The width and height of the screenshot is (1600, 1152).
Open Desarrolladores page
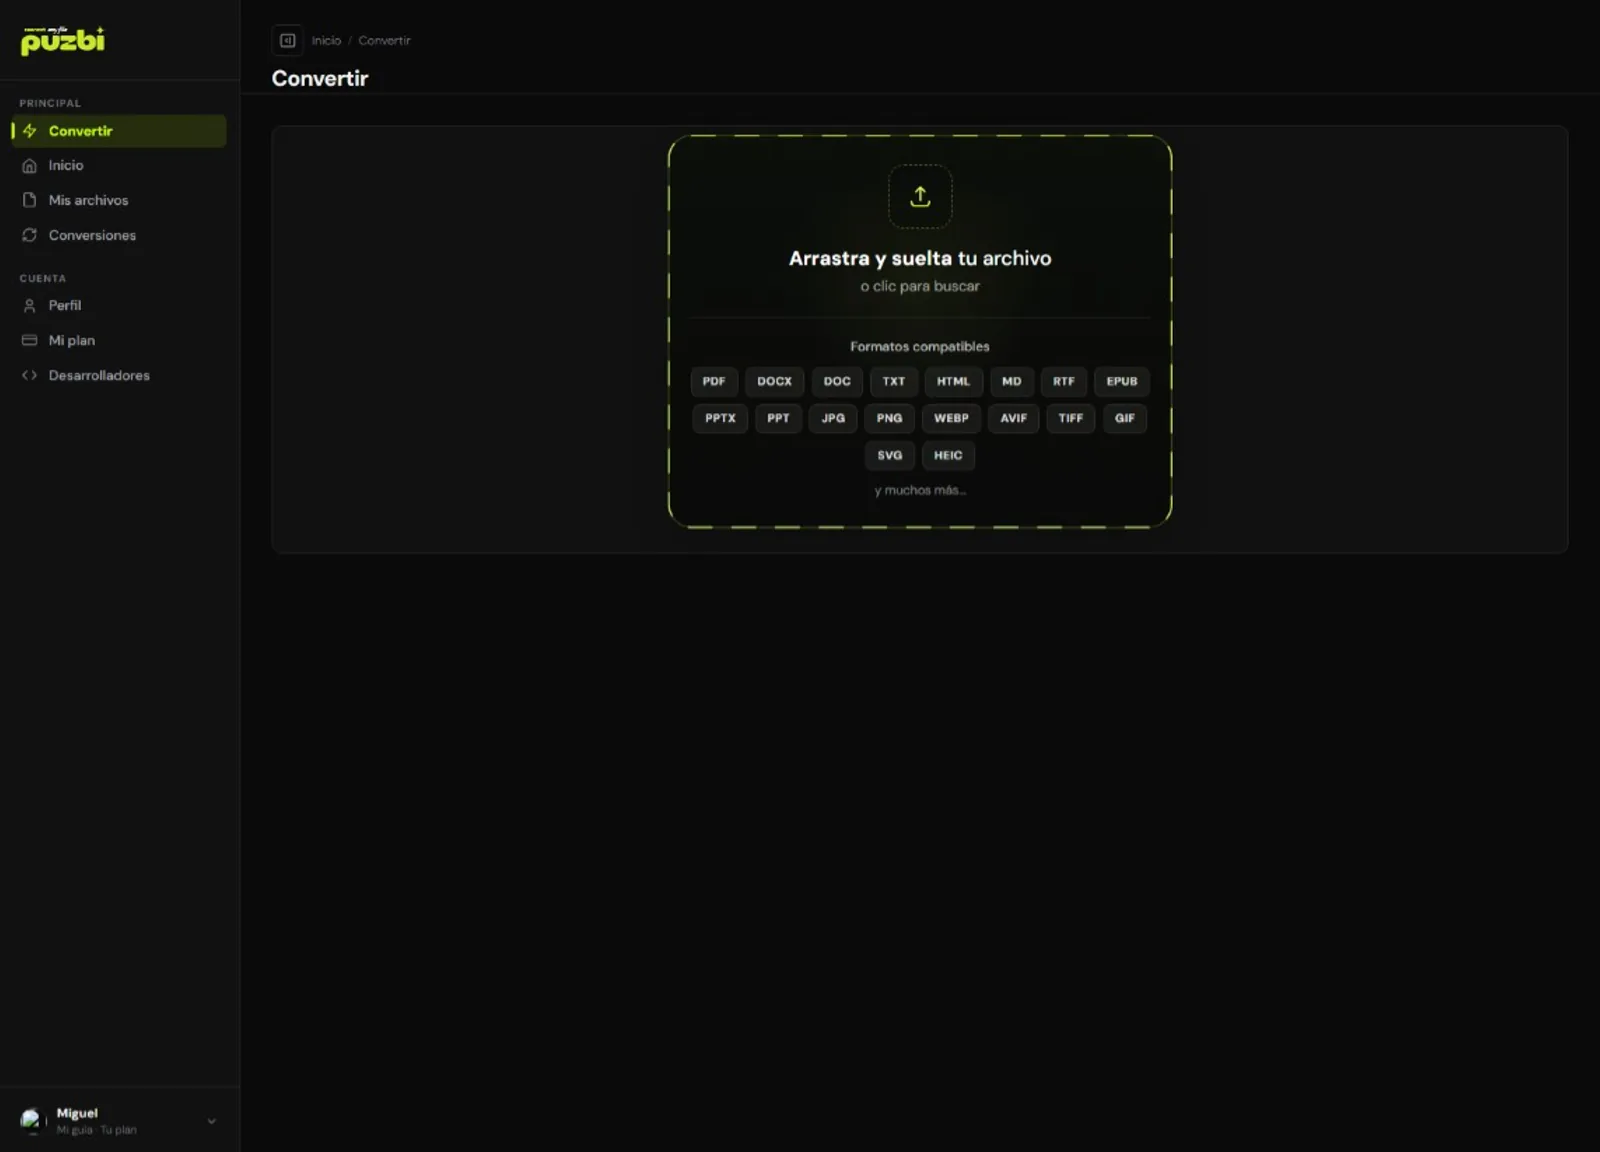click(x=119, y=375)
